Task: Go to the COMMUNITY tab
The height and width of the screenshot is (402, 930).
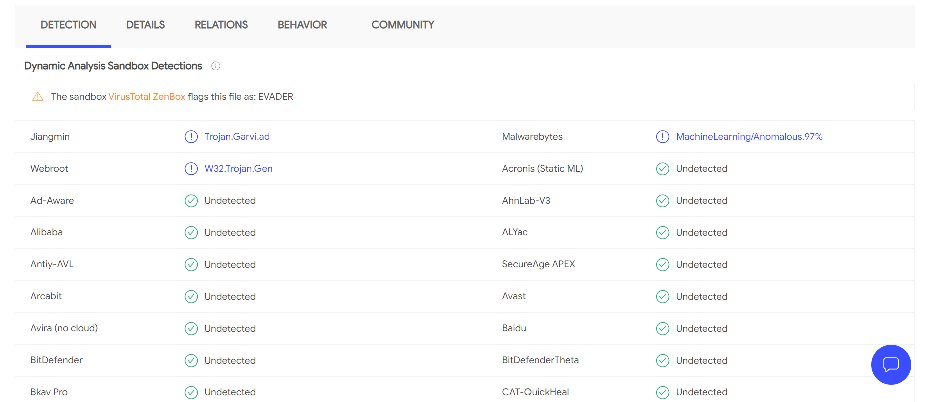Action: coord(403,25)
